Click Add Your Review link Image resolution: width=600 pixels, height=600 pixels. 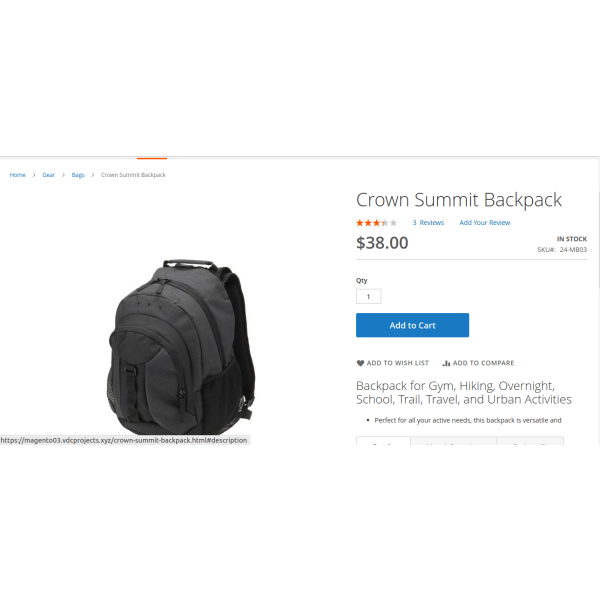[485, 223]
